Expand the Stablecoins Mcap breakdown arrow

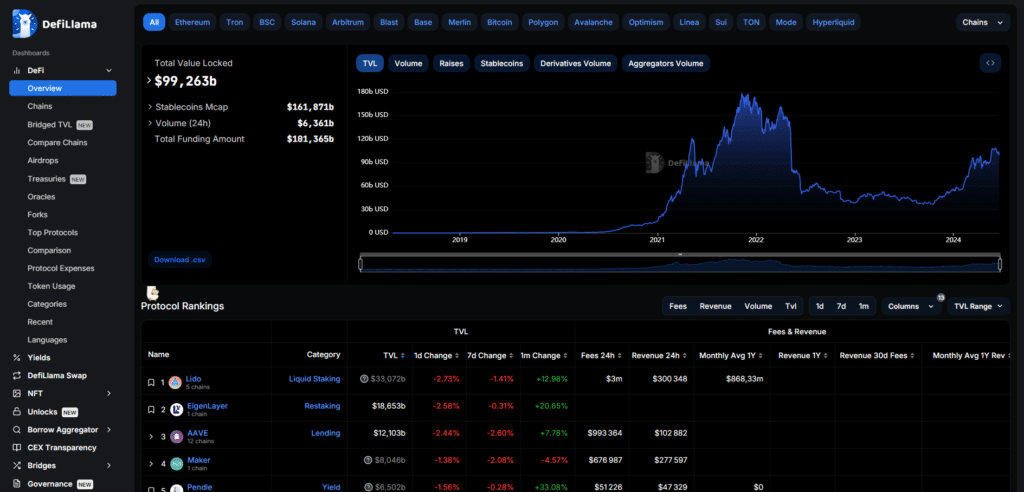(150, 107)
